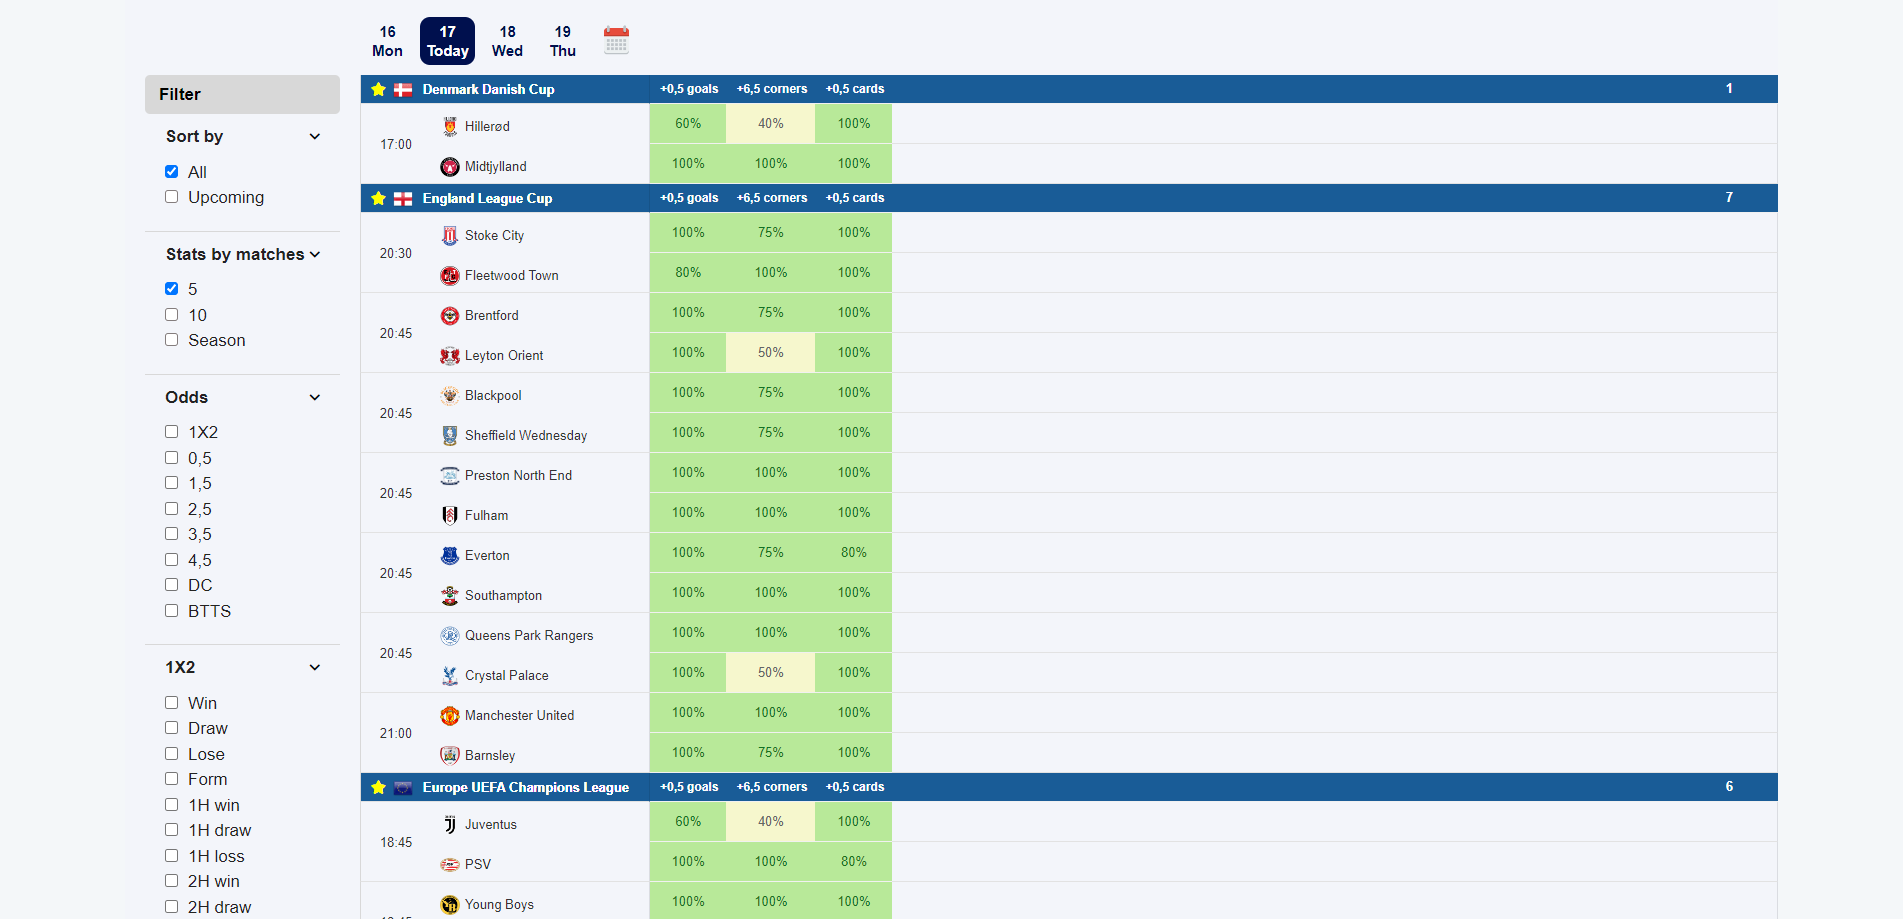Click Everton 80% cards cell
The height and width of the screenshot is (919, 1903).
[854, 553]
